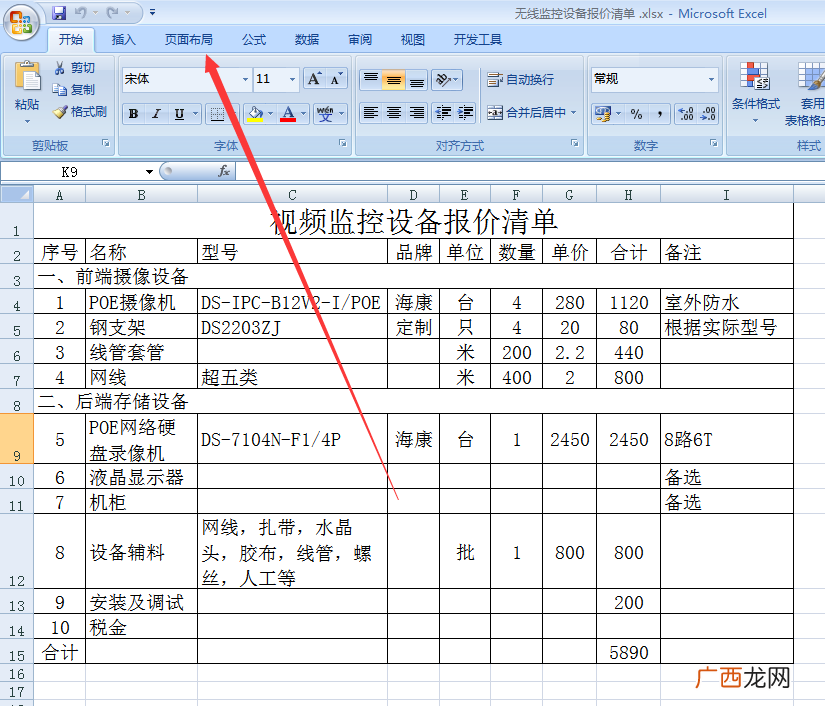Open fill color dropdown arrow
This screenshot has height=706, width=825.
(x=271, y=114)
